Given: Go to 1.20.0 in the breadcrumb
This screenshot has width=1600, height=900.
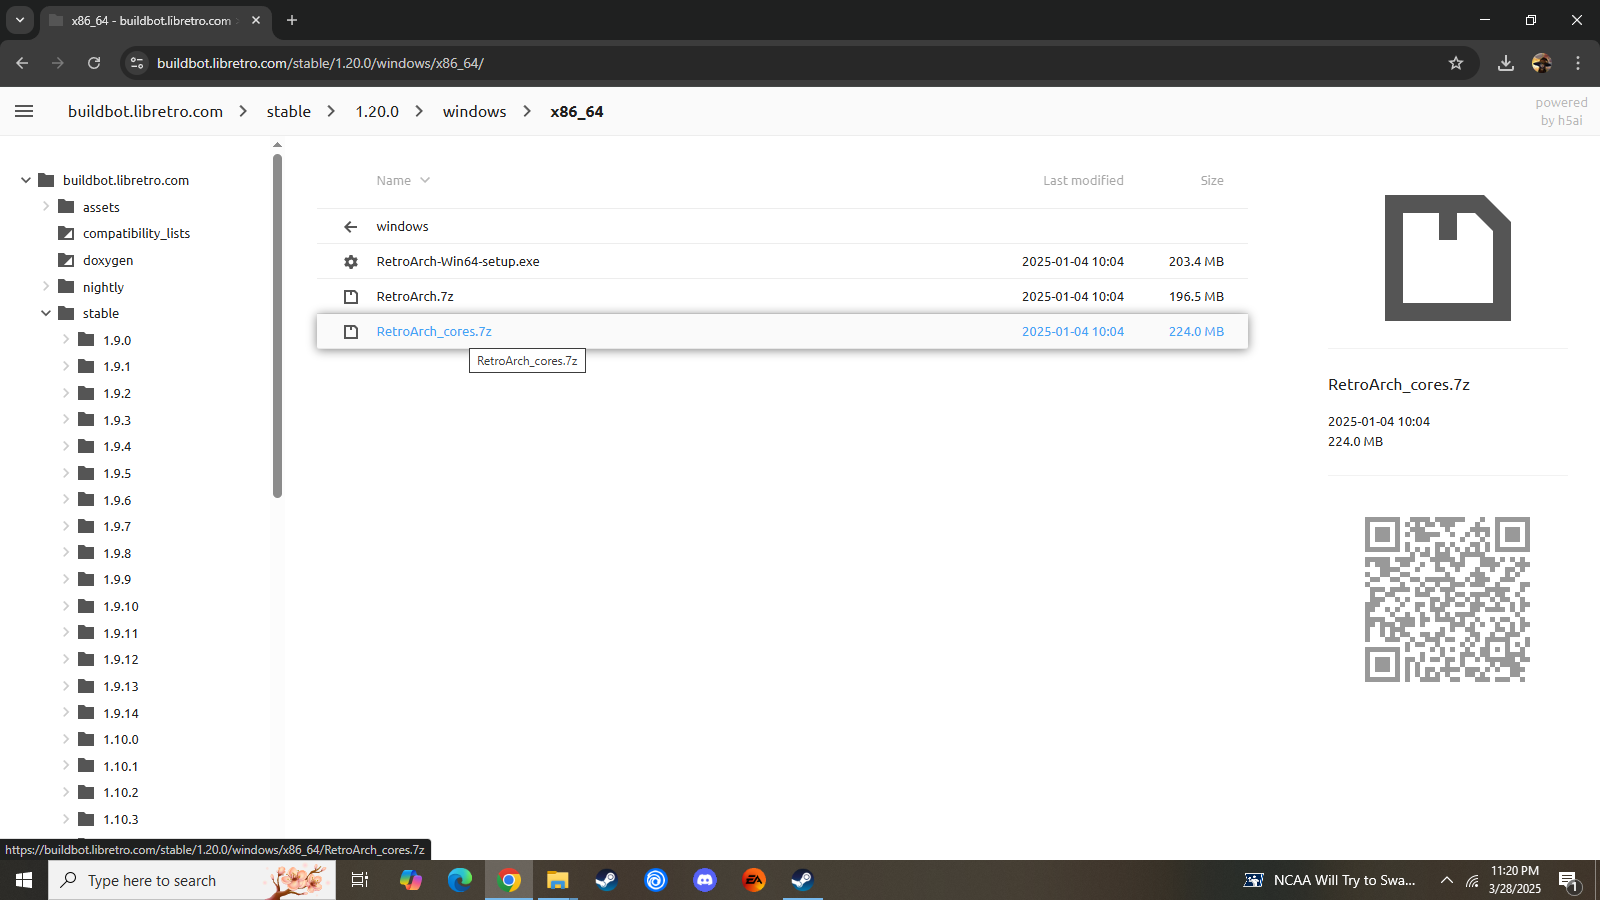Looking at the screenshot, I should click(377, 111).
